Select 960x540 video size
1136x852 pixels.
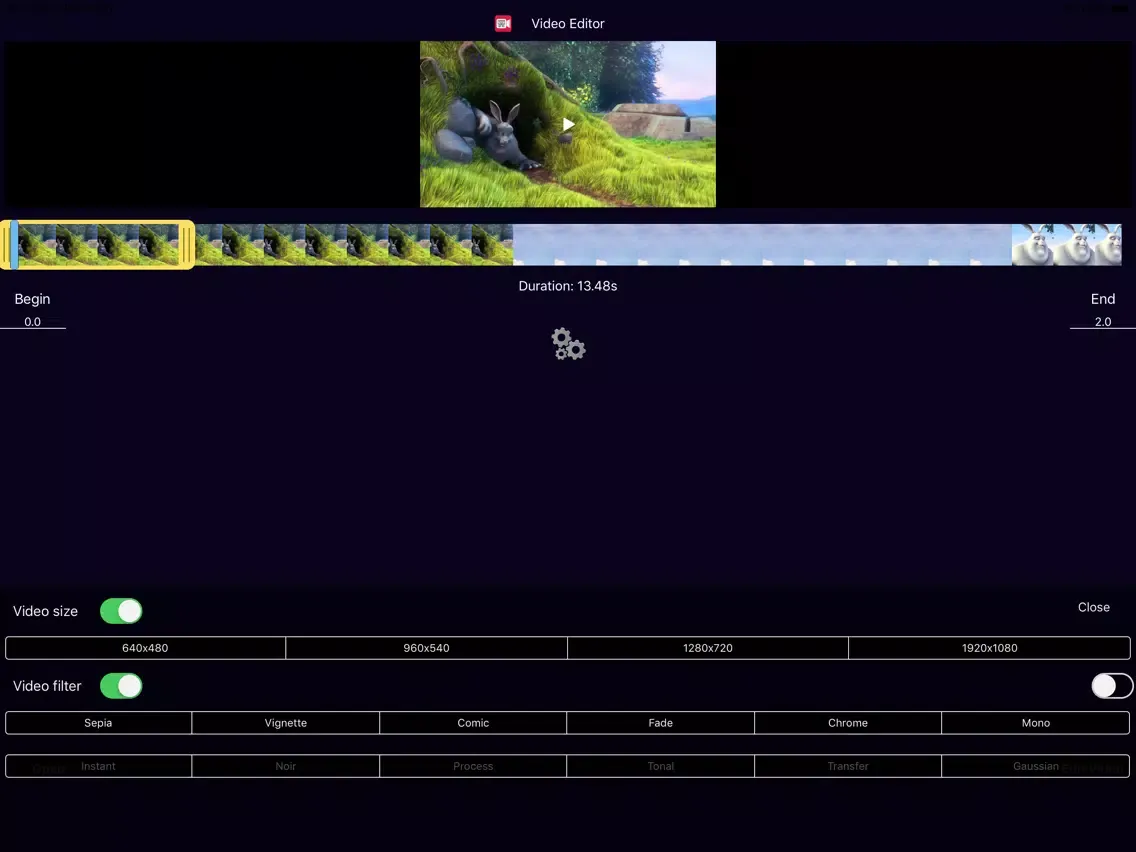(426, 648)
